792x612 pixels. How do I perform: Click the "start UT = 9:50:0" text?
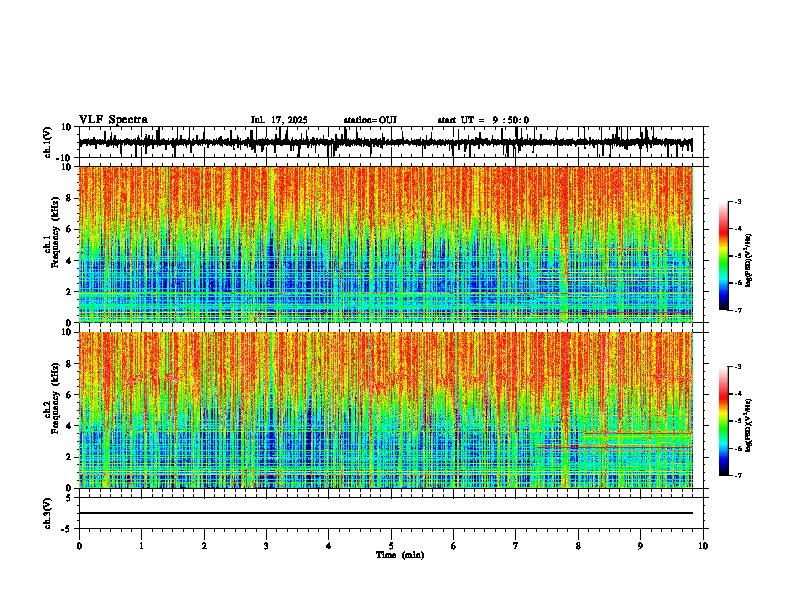click(483, 120)
